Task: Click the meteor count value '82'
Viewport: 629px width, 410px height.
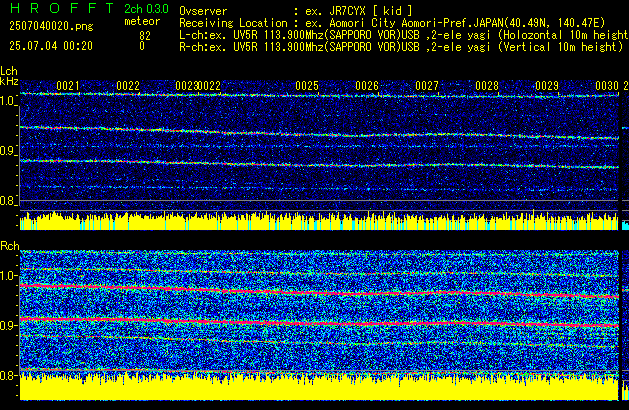Action: click(x=145, y=36)
